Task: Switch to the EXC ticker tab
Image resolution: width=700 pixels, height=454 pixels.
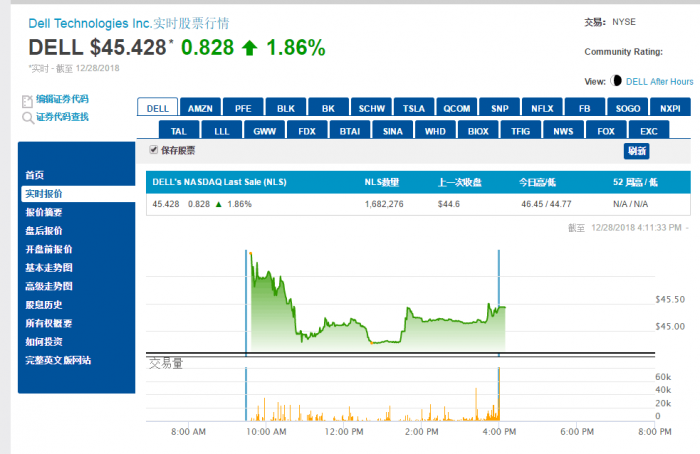Action: (x=649, y=131)
